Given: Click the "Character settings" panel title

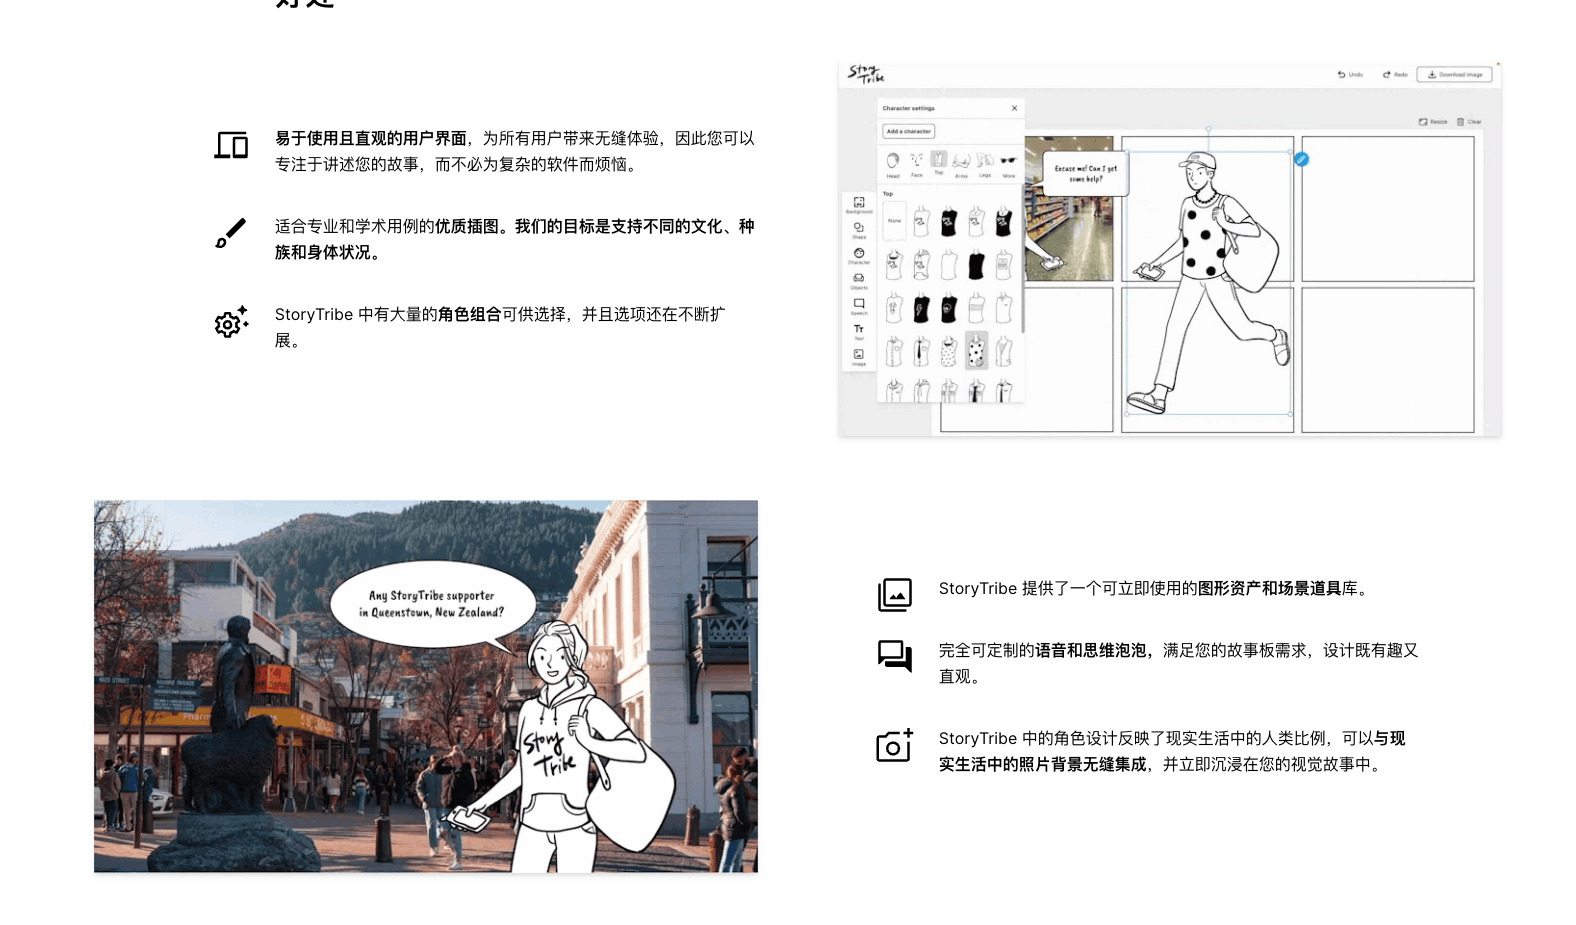Looking at the screenshot, I should 908,108.
